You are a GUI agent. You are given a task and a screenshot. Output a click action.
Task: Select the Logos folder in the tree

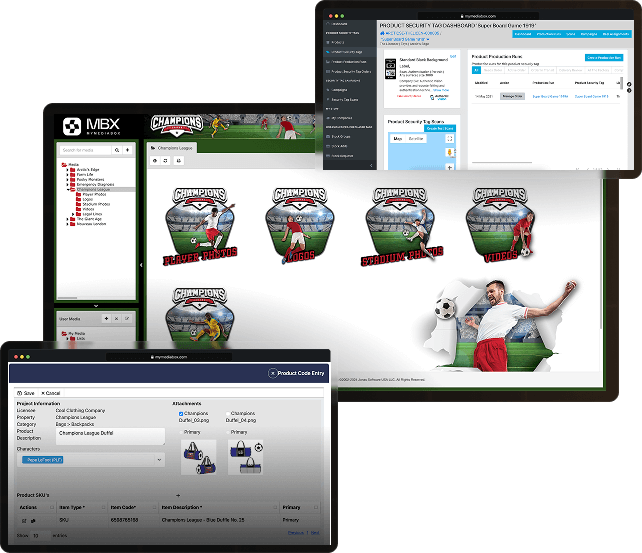[85, 199]
